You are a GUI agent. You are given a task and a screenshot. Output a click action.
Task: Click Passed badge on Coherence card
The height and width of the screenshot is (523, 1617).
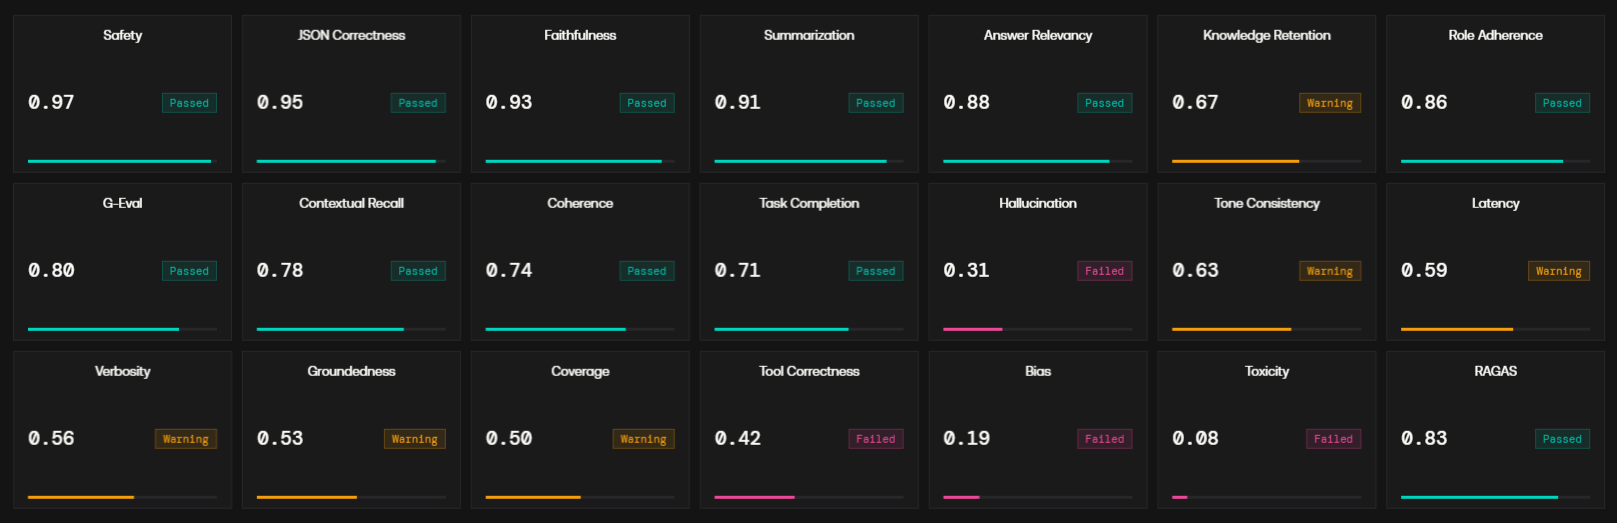[647, 271]
